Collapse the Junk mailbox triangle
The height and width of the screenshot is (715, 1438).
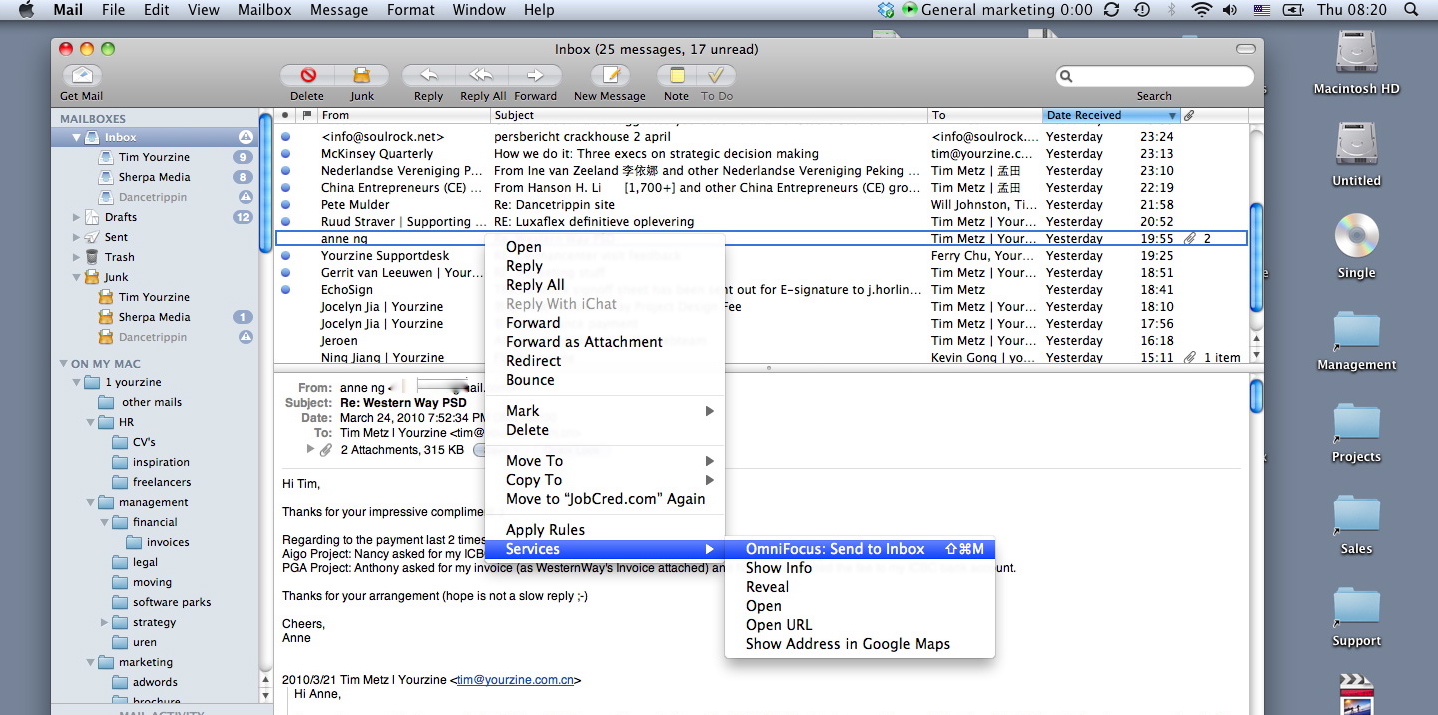(x=76, y=277)
